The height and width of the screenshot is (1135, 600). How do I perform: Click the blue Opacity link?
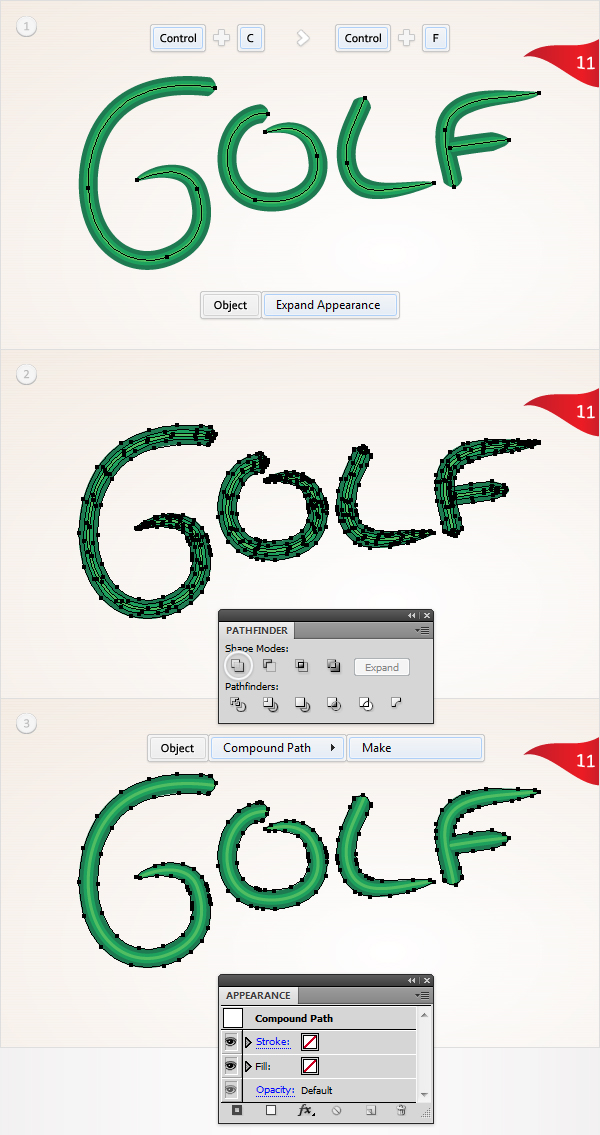tap(275, 1089)
